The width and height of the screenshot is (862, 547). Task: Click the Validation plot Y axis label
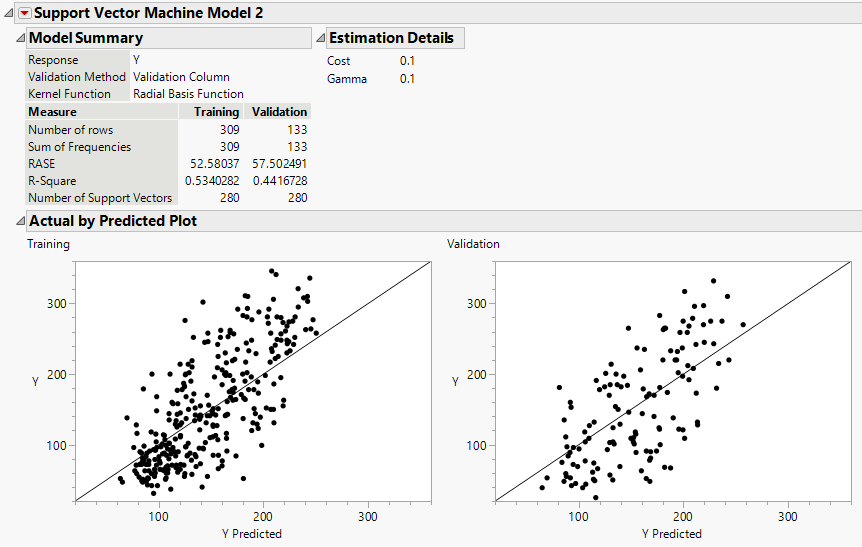(x=456, y=380)
